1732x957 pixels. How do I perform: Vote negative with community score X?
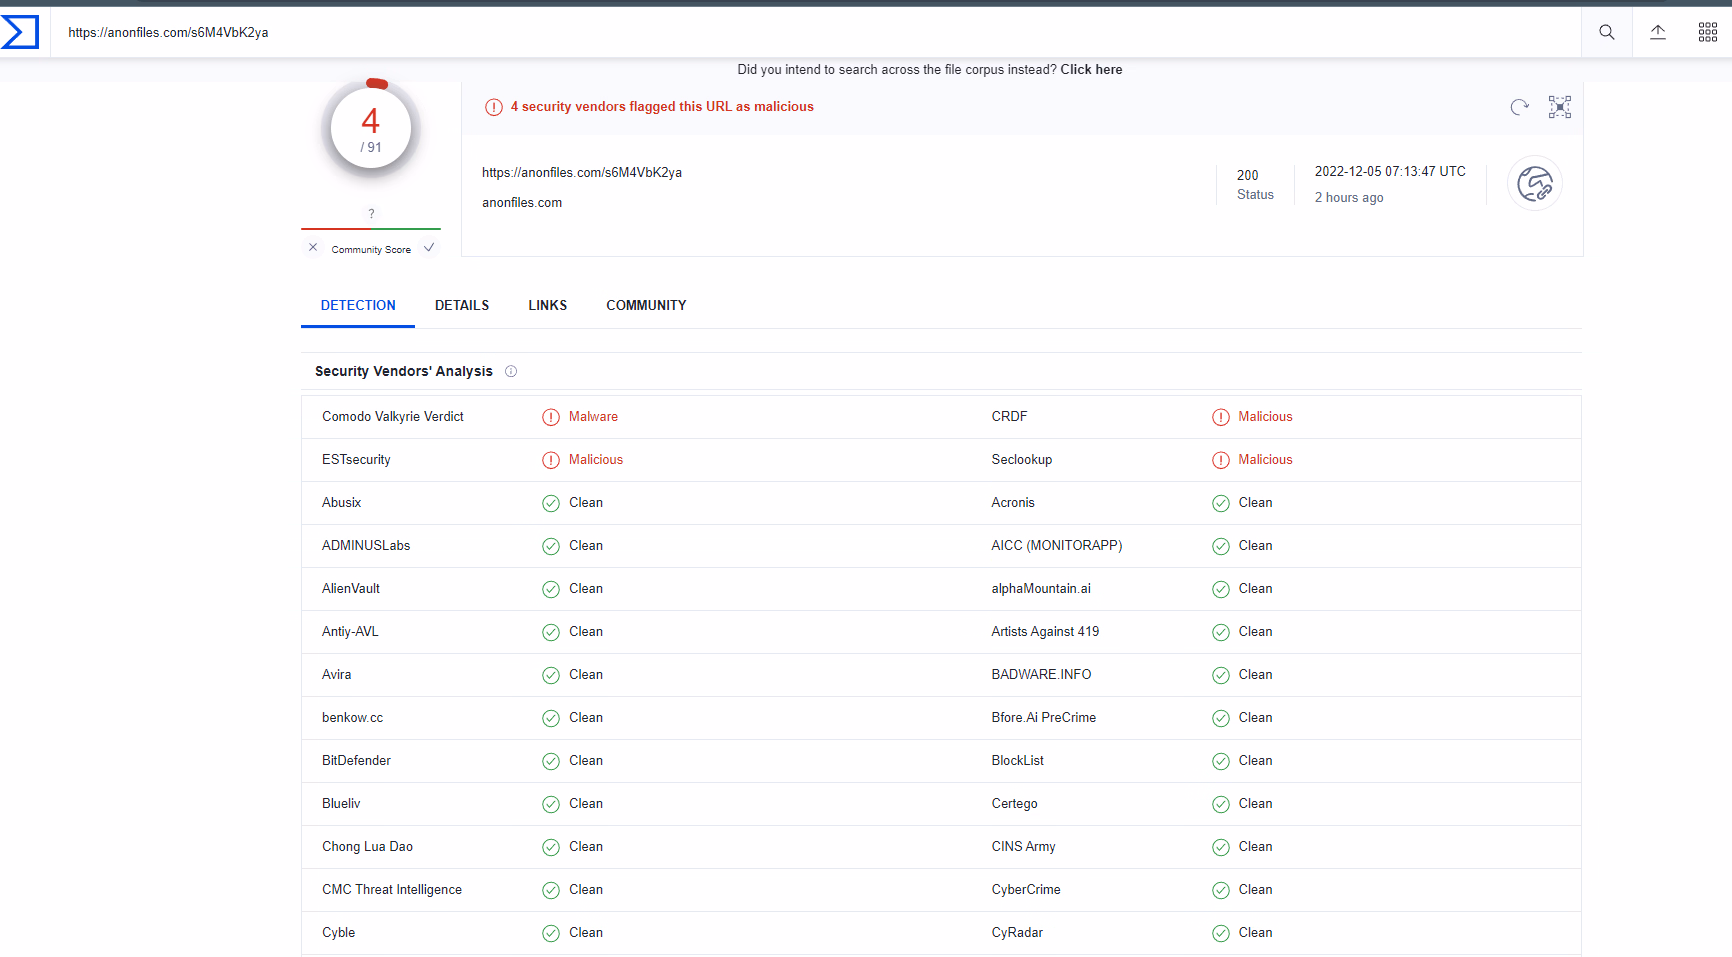click(x=313, y=248)
